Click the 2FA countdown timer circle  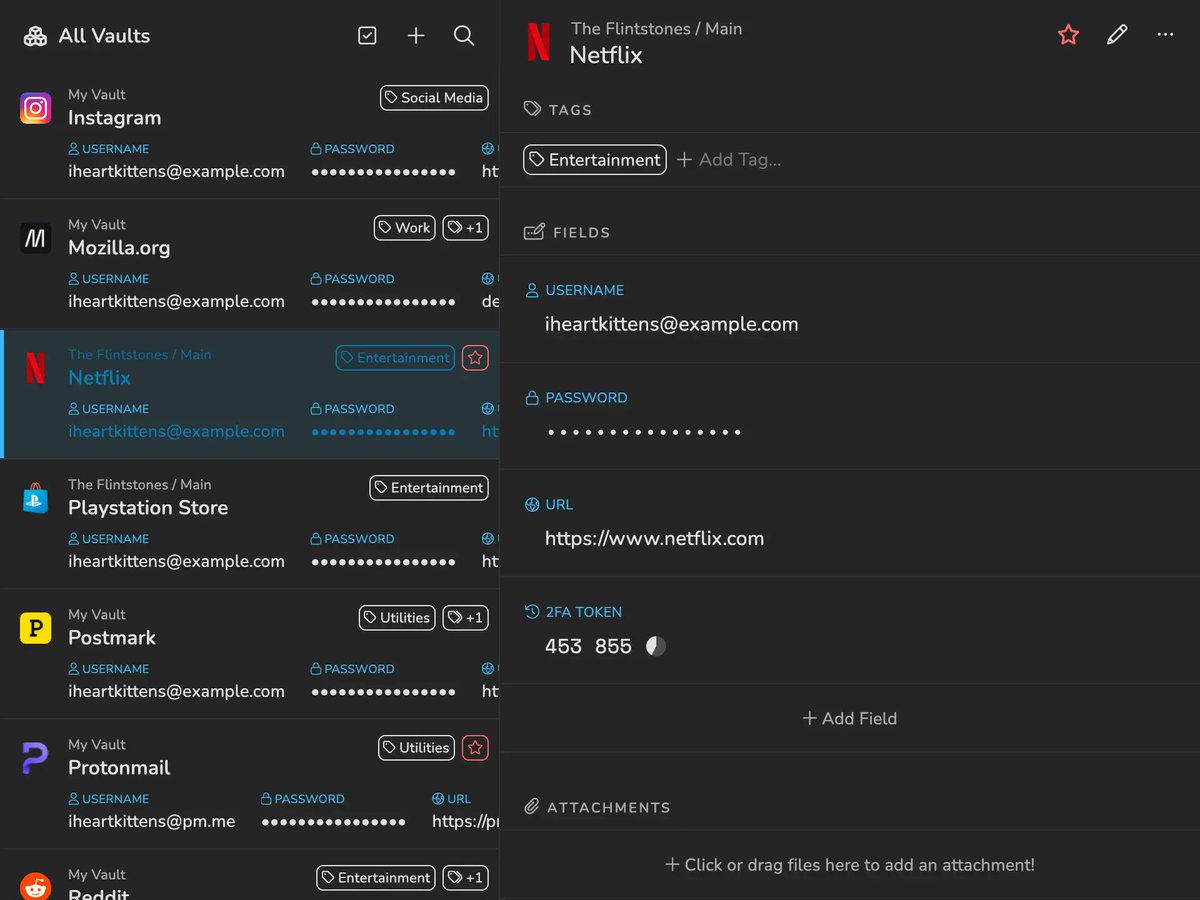click(656, 646)
